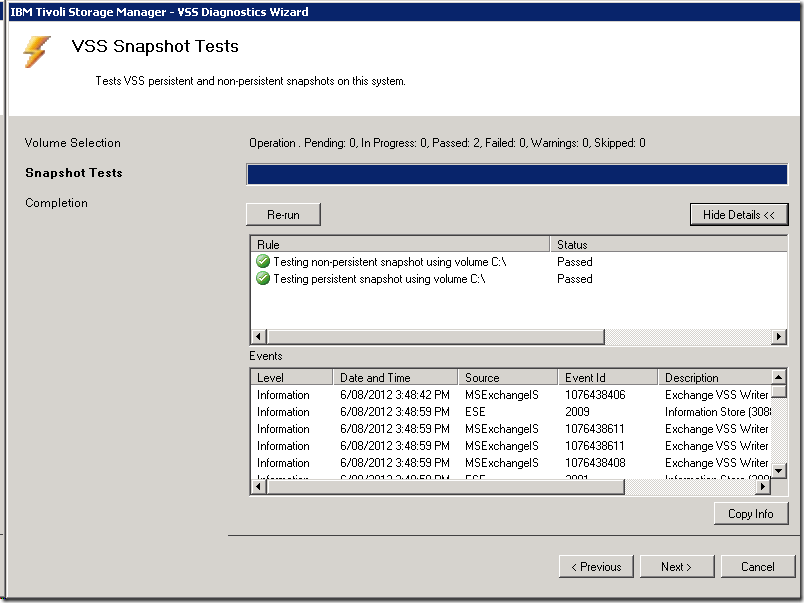
Task: Cancel the VSS Diagnostics Wizard
Action: [757, 567]
